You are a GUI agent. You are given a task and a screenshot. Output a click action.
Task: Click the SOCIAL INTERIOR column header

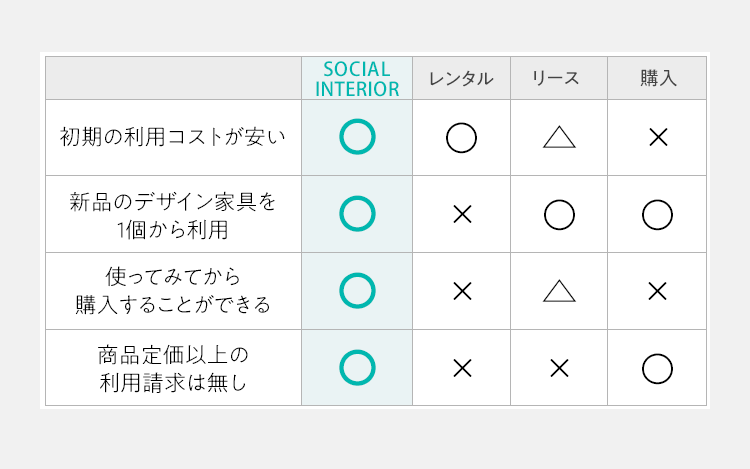point(357,79)
